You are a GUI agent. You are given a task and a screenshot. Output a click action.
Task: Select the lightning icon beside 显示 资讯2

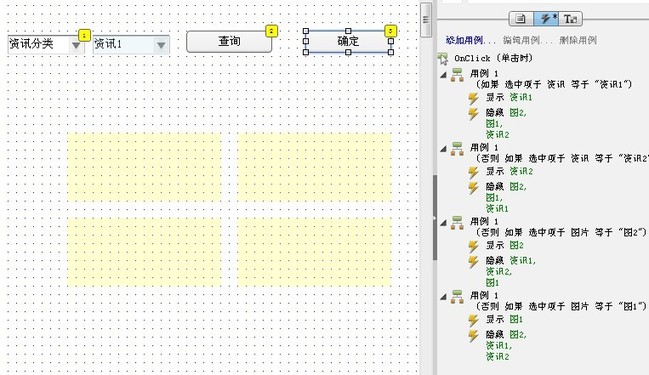tap(473, 172)
